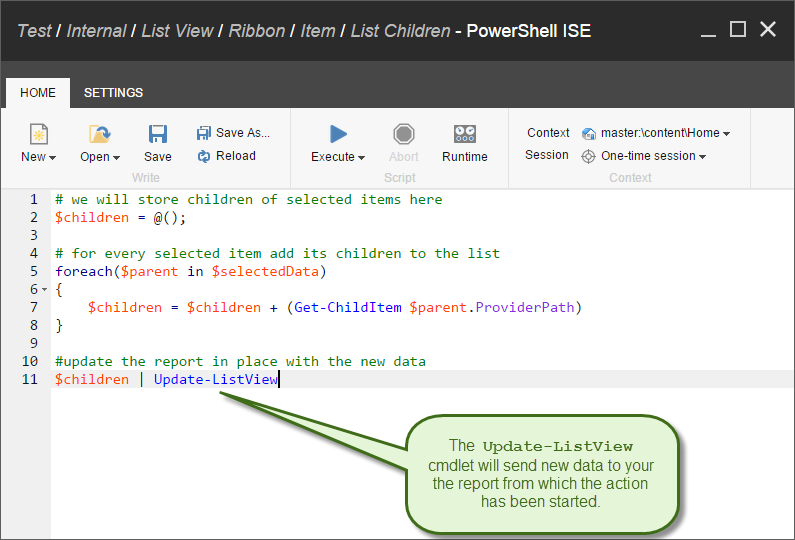Collapse the foreach block fold arrow
Viewport: 795px width, 540px height.
click(43, 290)
